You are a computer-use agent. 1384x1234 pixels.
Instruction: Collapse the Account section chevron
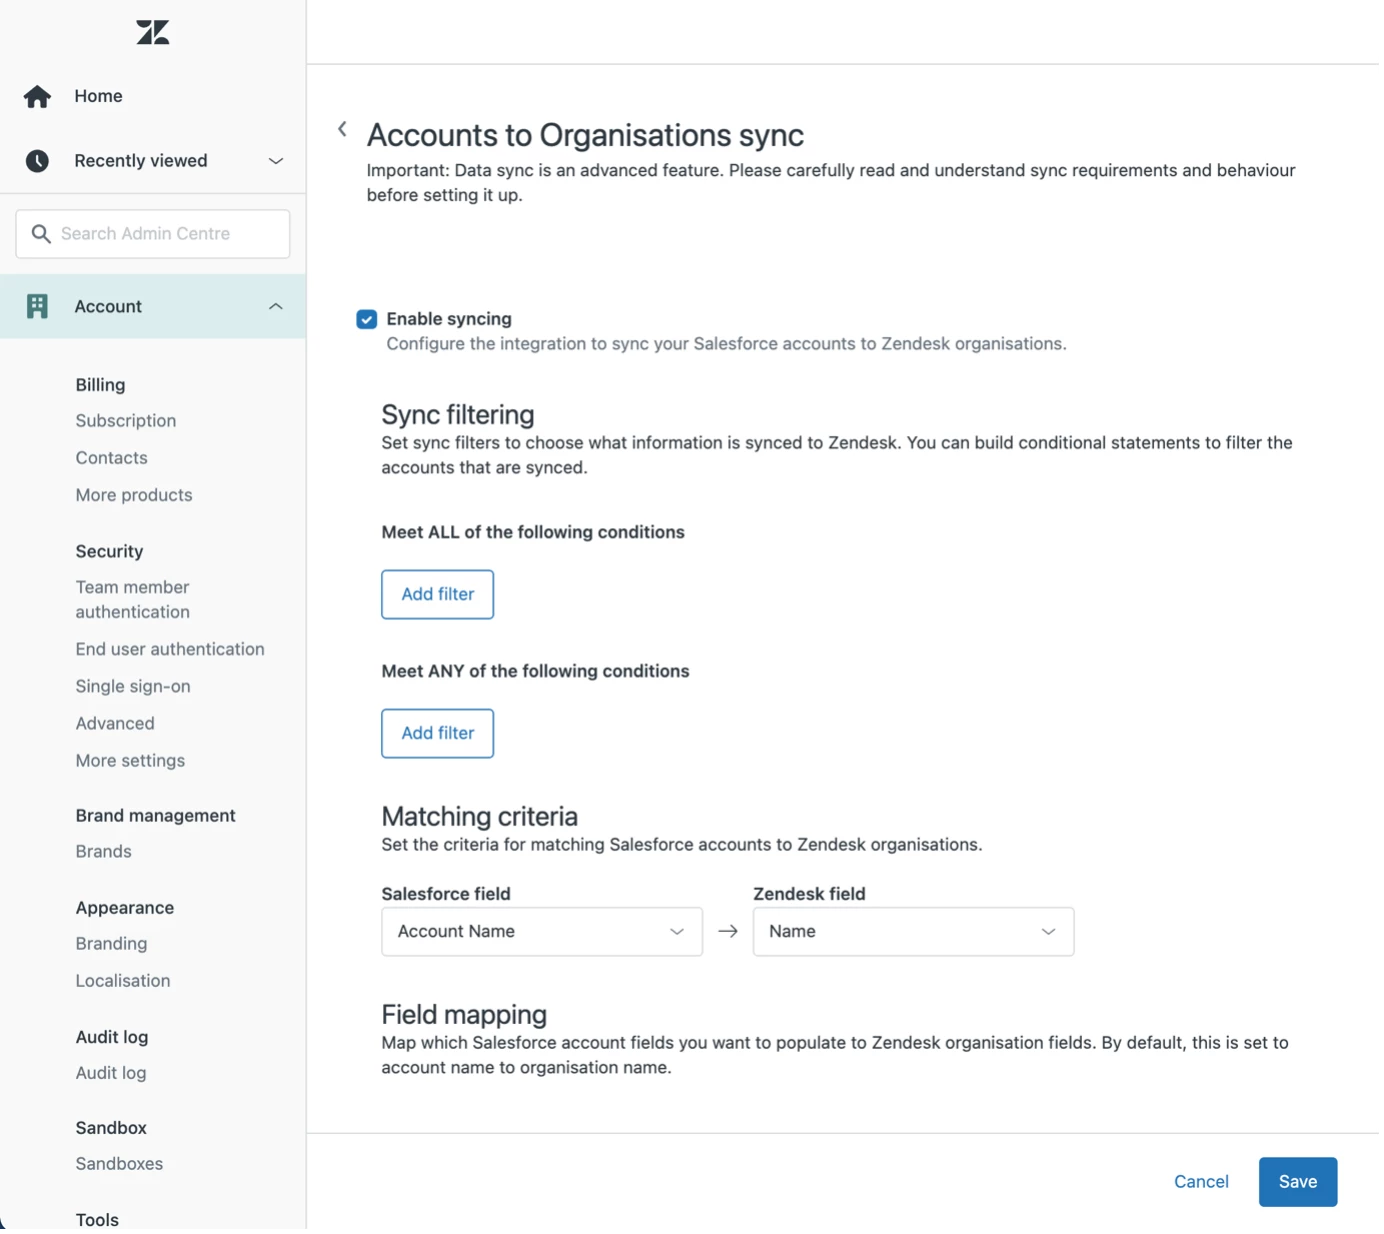click(x=276, y=306)
